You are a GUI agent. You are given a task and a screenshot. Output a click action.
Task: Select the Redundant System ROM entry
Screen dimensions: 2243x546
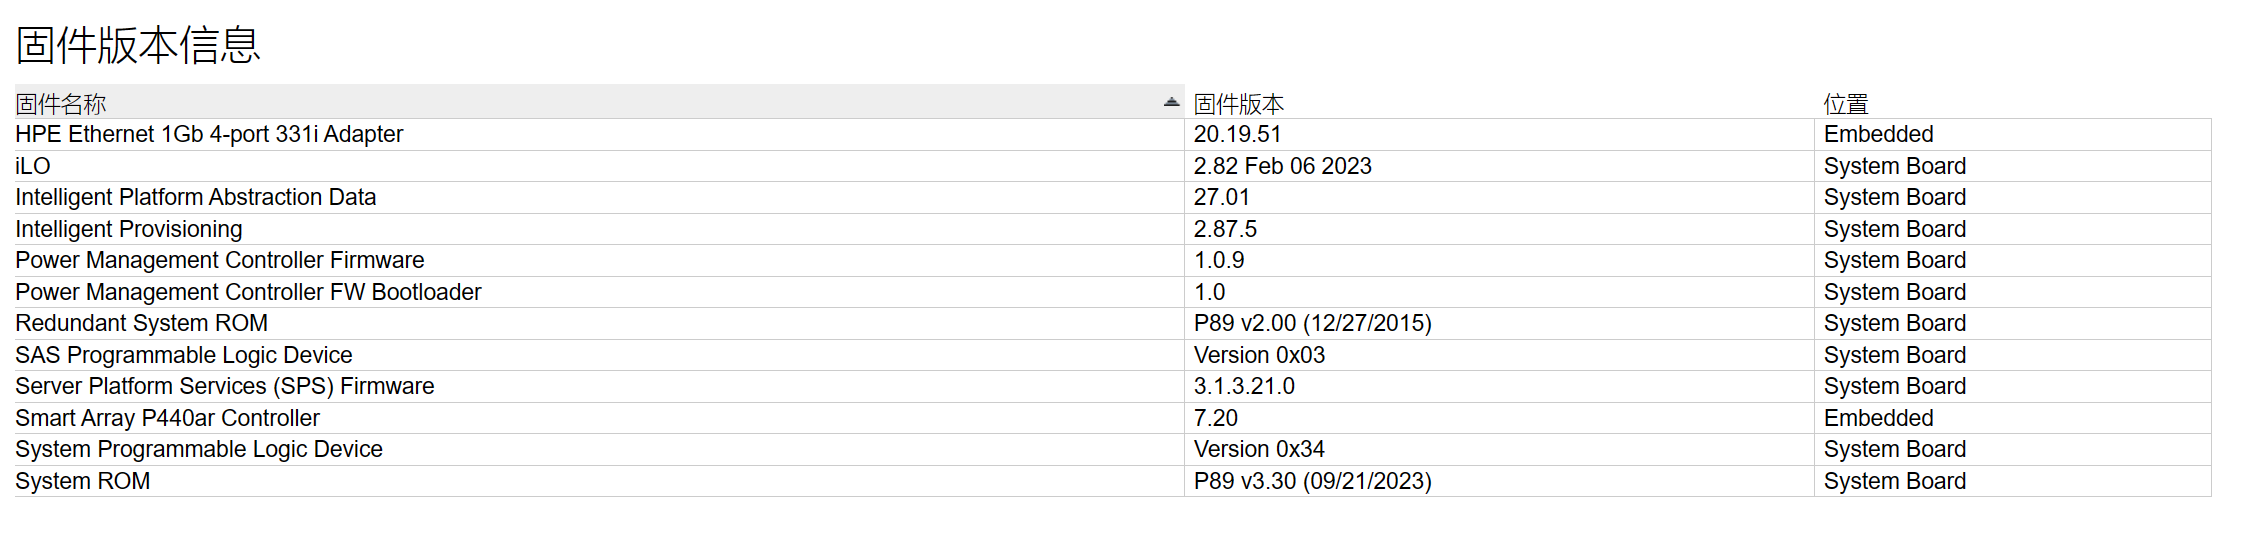tap(142, 324)
